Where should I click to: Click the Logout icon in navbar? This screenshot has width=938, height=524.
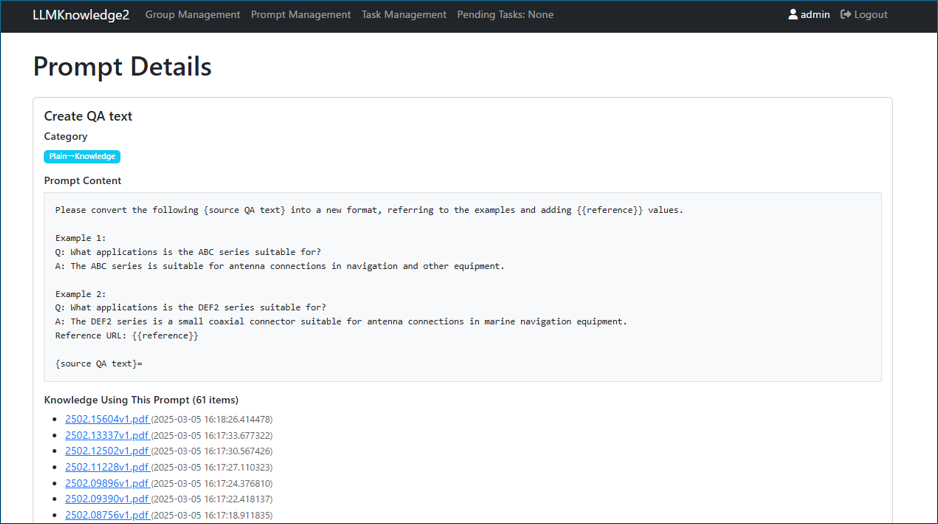pyautogui.click(x=846, y=15)
